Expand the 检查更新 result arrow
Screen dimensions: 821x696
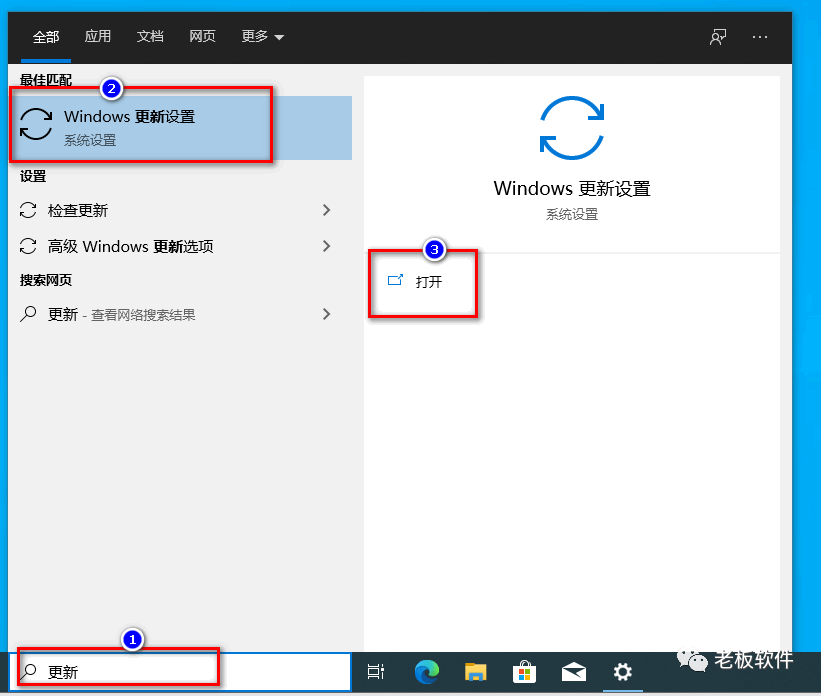(x=326, y=211)
